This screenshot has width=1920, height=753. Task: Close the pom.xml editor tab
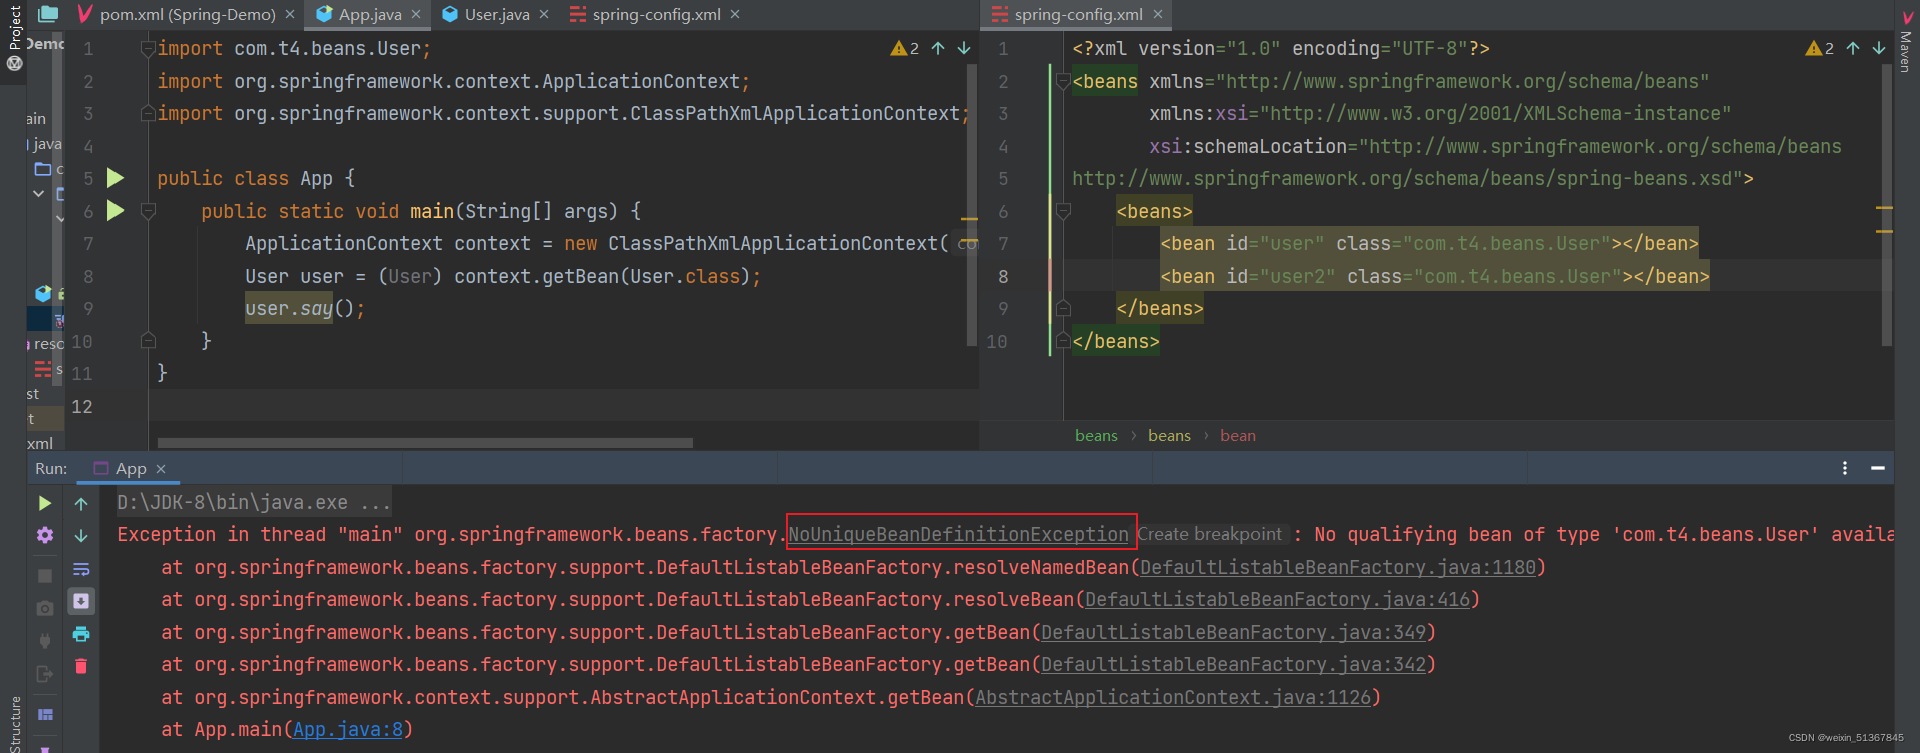(x=290, y=14)
